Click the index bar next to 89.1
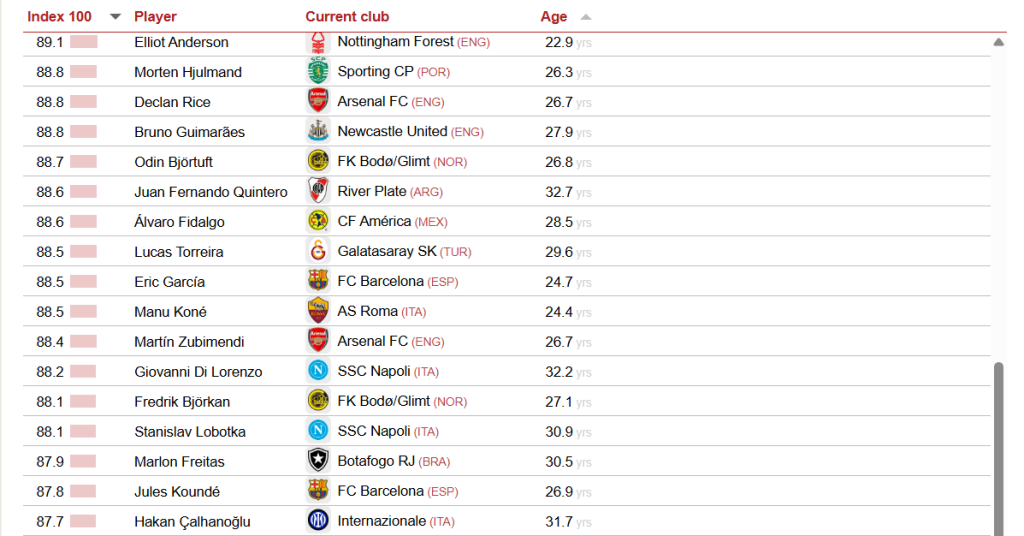 [83, 42]
